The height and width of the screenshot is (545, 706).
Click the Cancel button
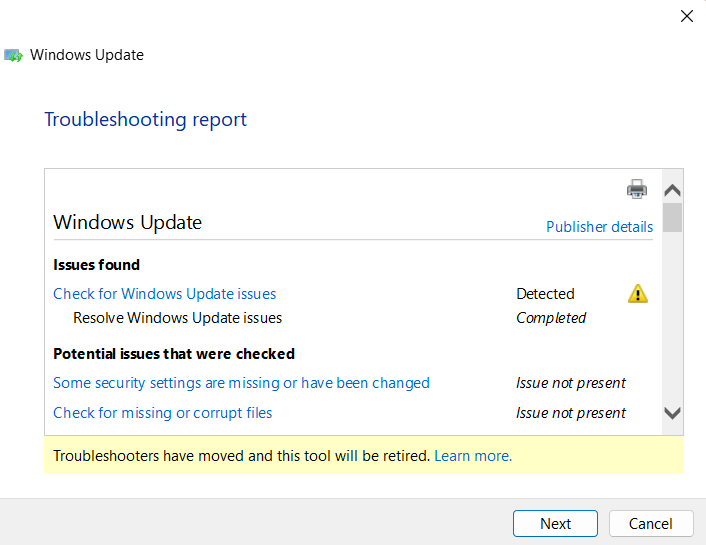coord(651,523)
